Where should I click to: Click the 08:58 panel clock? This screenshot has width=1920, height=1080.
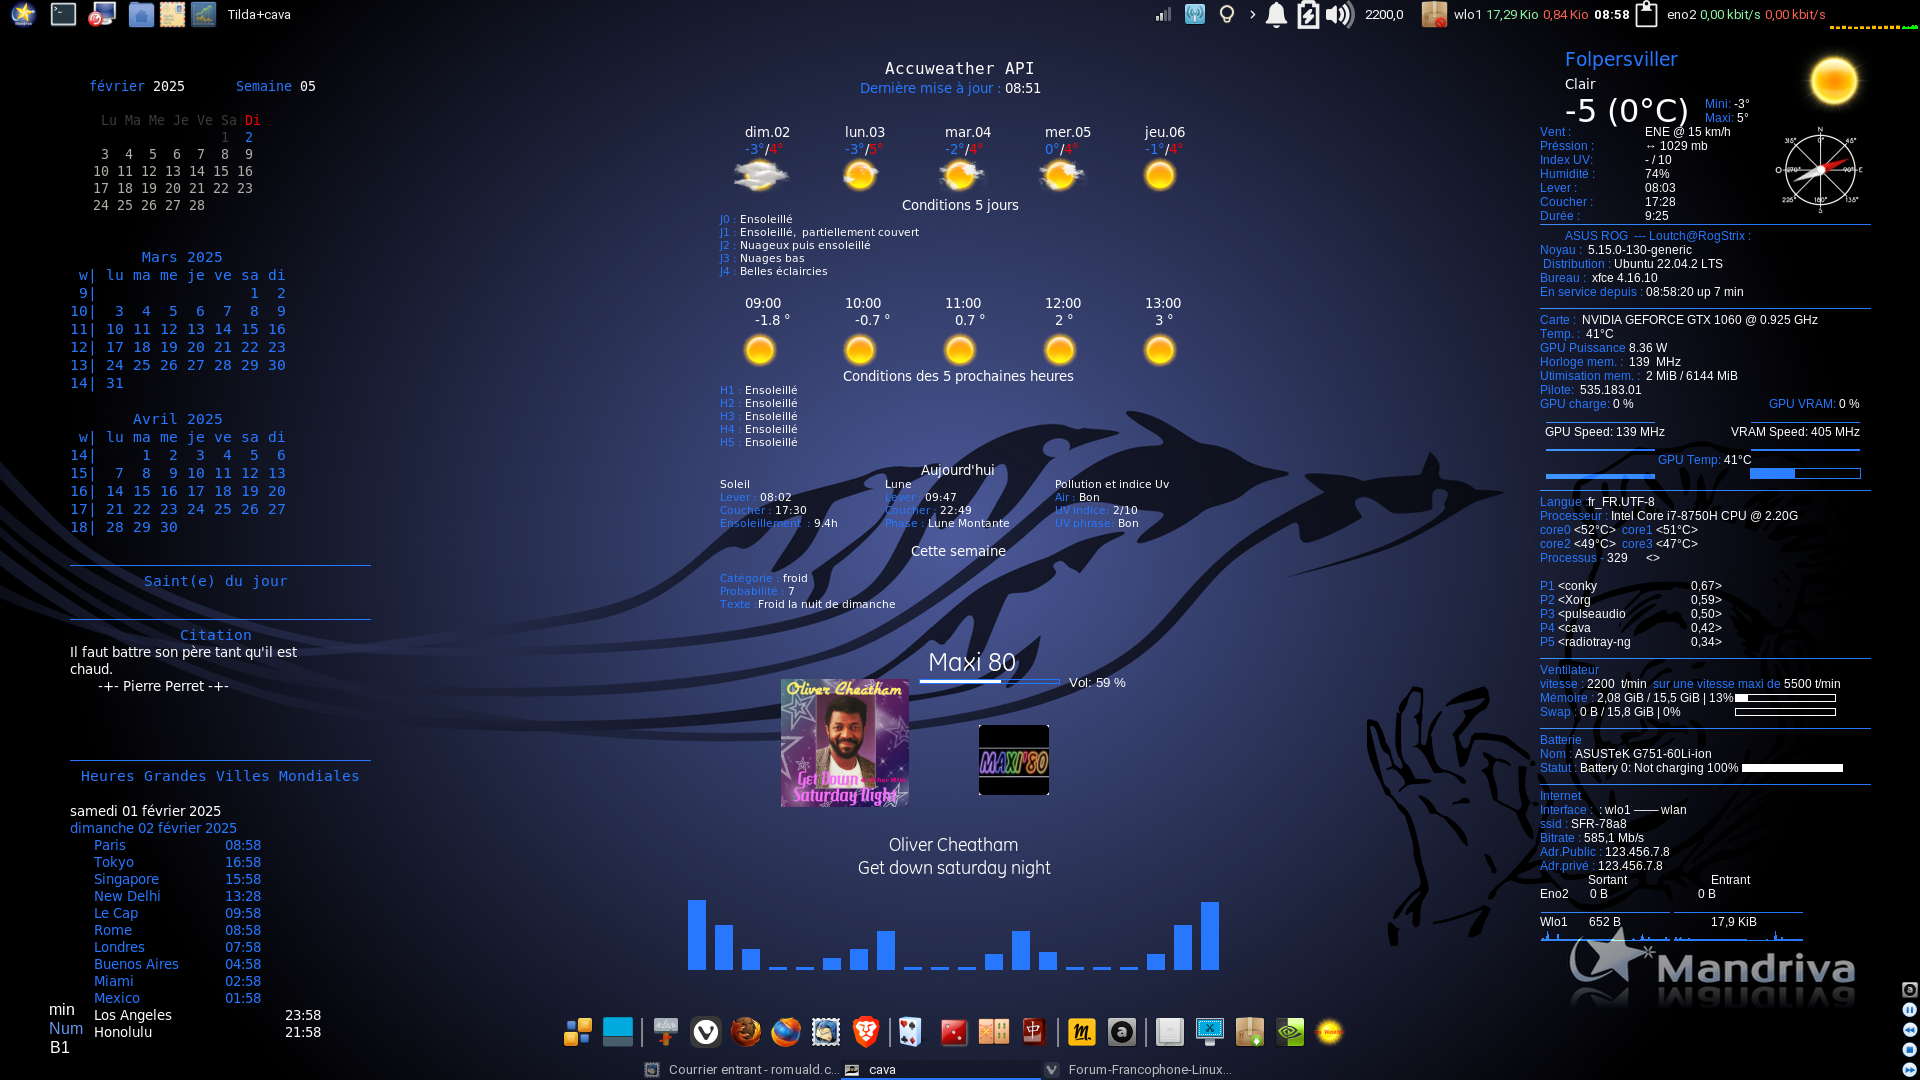[x=1612, y=14]
